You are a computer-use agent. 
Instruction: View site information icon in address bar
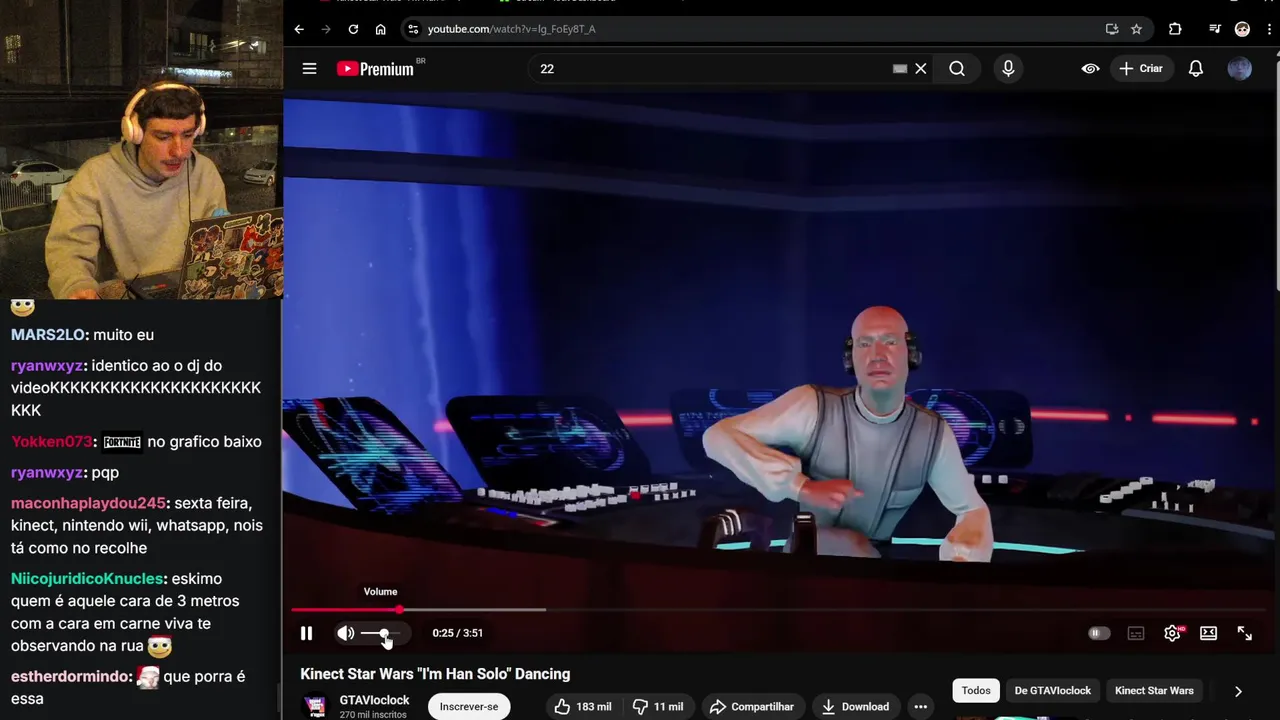tap(412, 29)
